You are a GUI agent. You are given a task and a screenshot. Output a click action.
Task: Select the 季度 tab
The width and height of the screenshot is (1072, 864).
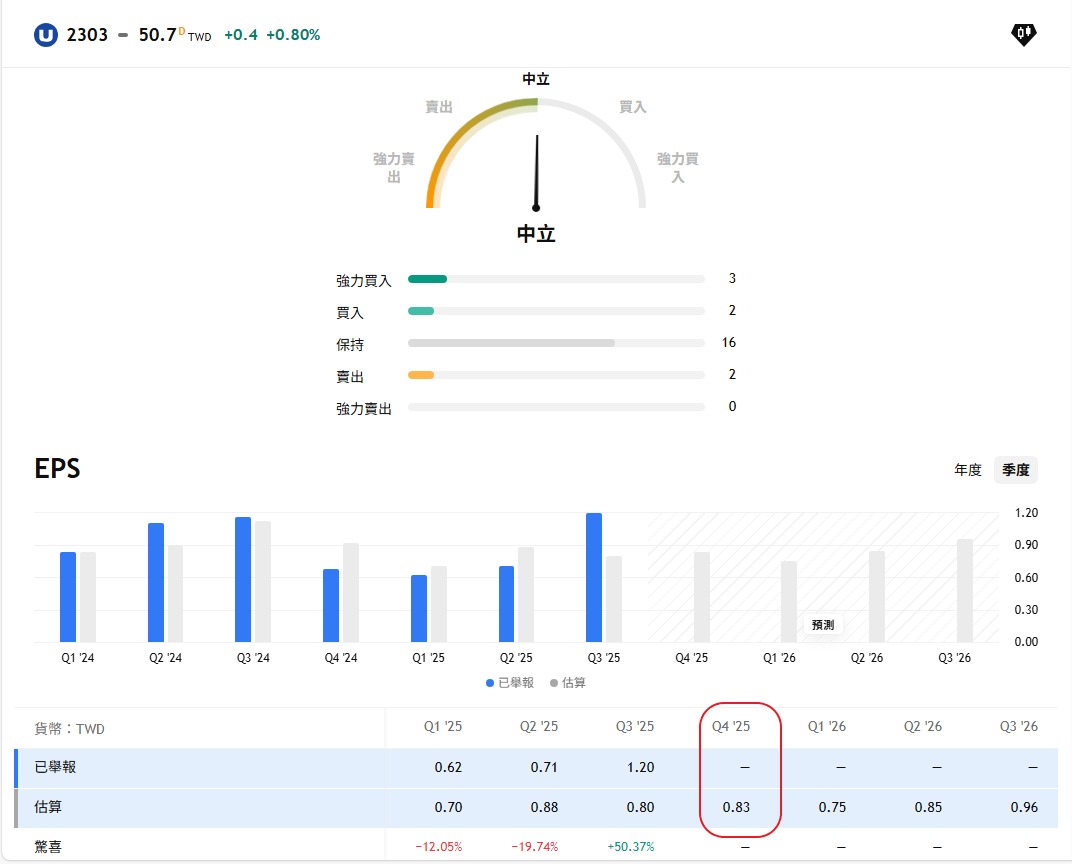1015,469
